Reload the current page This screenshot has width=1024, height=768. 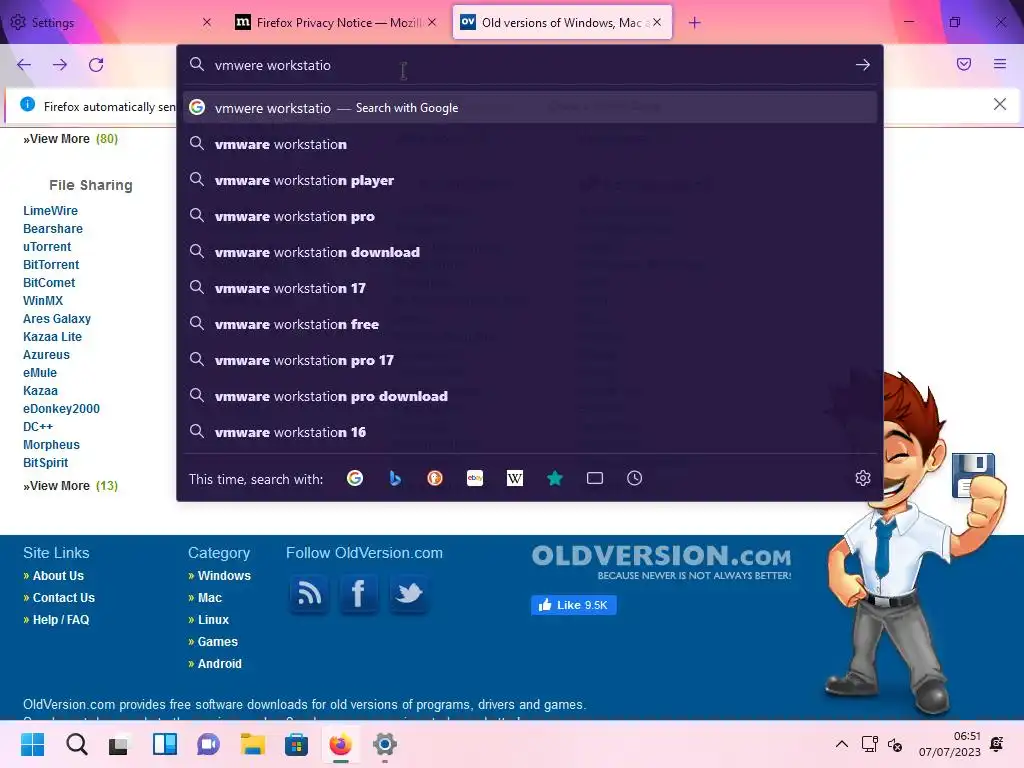tap(96, 65)
